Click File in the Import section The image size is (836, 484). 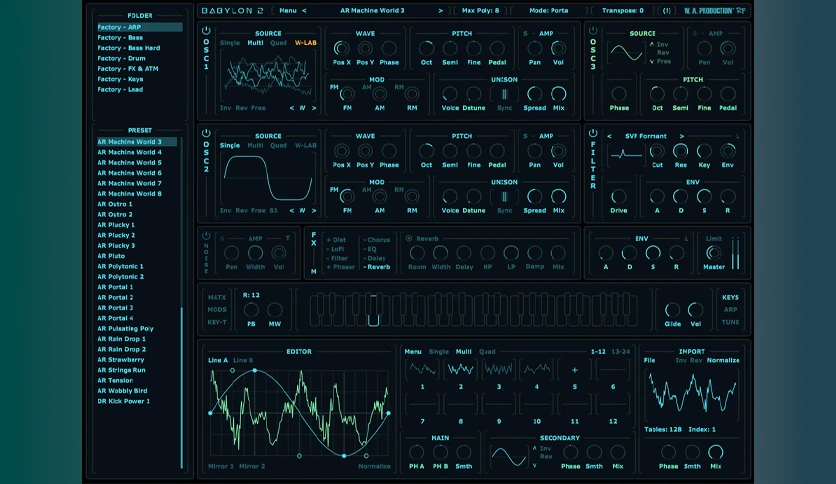click(649, 360)
